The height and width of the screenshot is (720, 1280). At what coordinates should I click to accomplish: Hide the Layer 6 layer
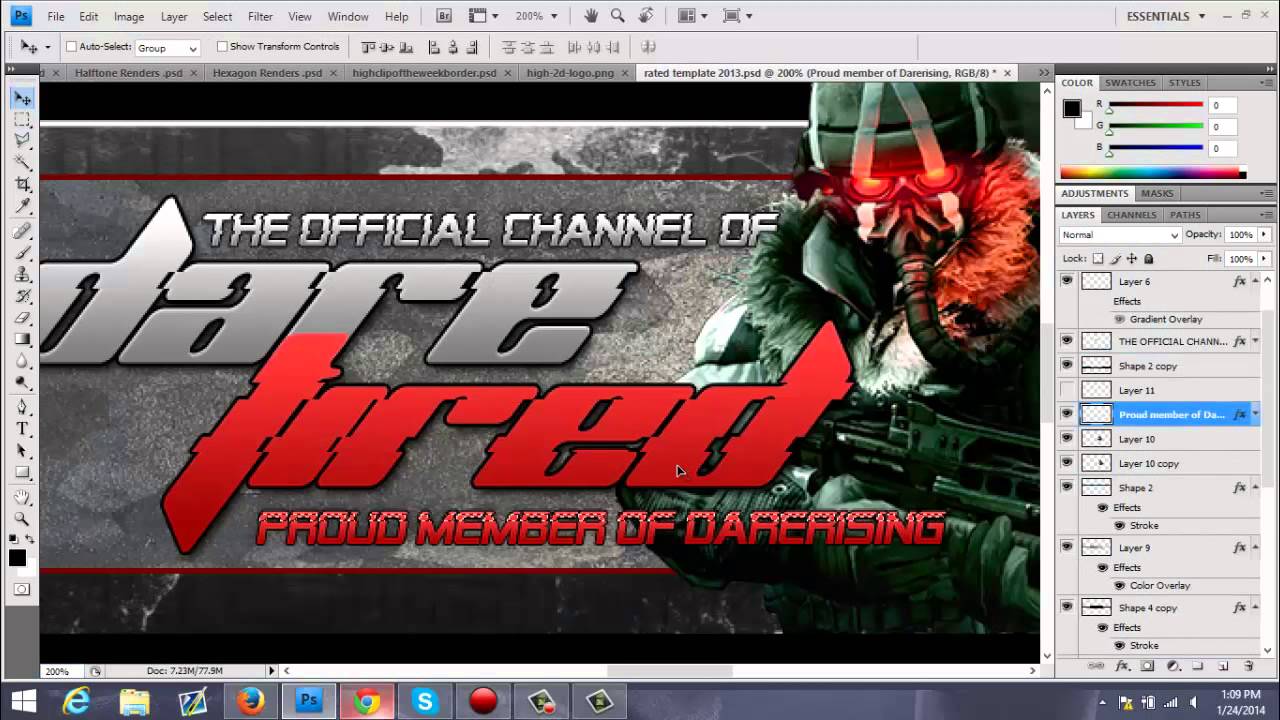click(1067, 281)
